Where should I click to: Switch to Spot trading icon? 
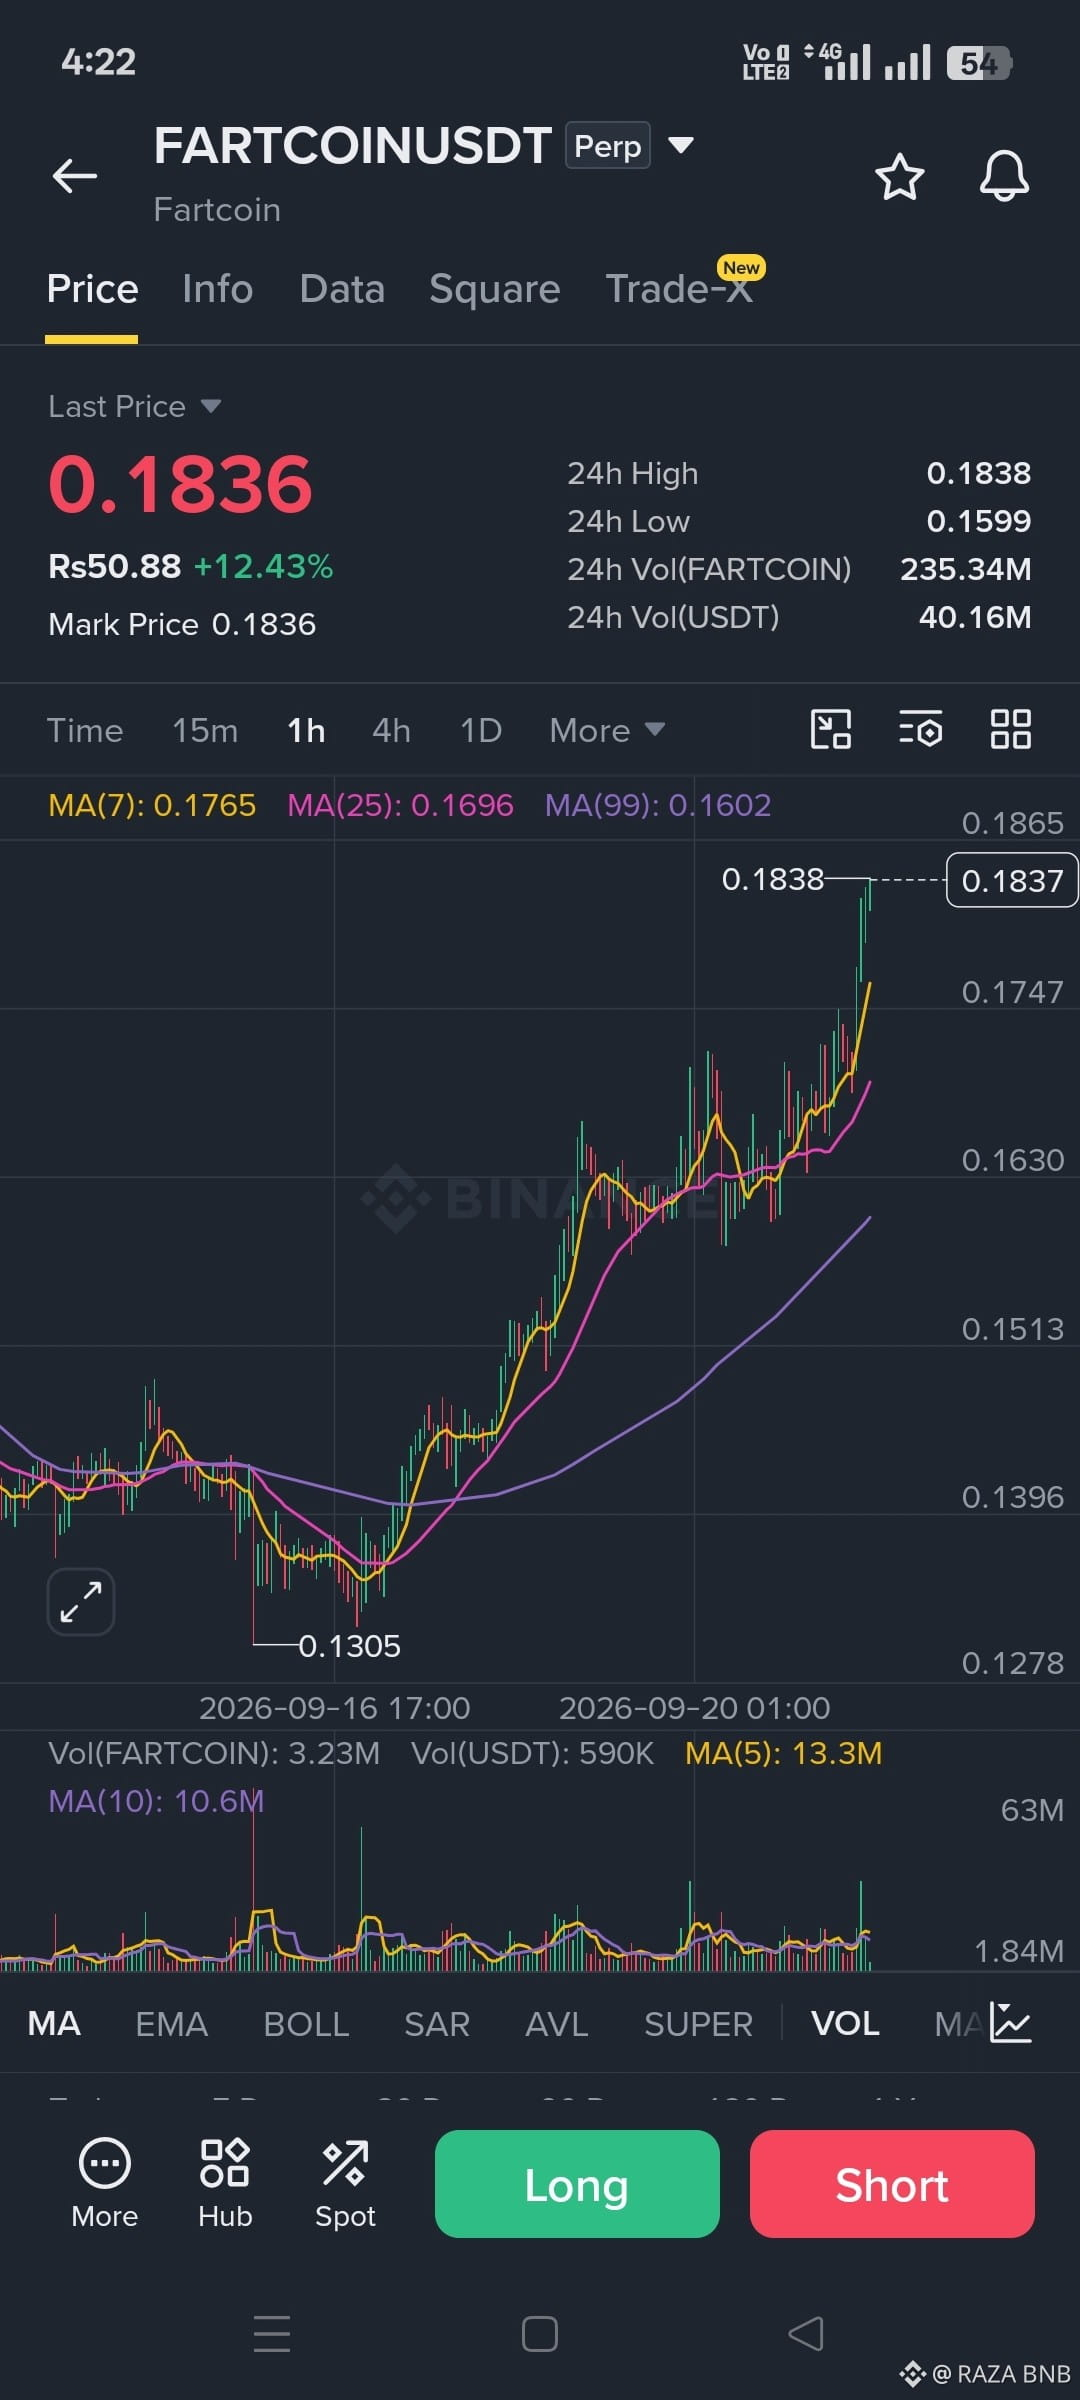tap(345, 2183)
